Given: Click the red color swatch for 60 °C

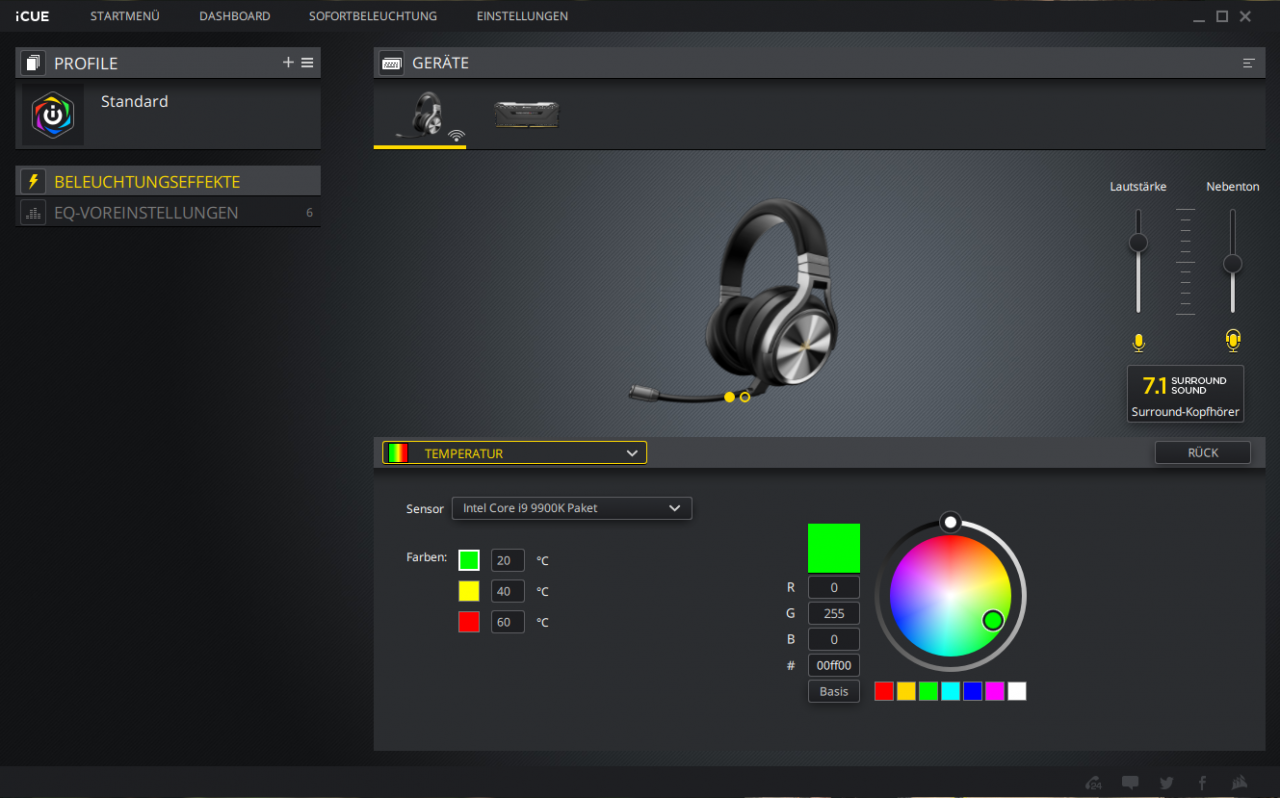Looking at the screenshot, I should 469,622.
